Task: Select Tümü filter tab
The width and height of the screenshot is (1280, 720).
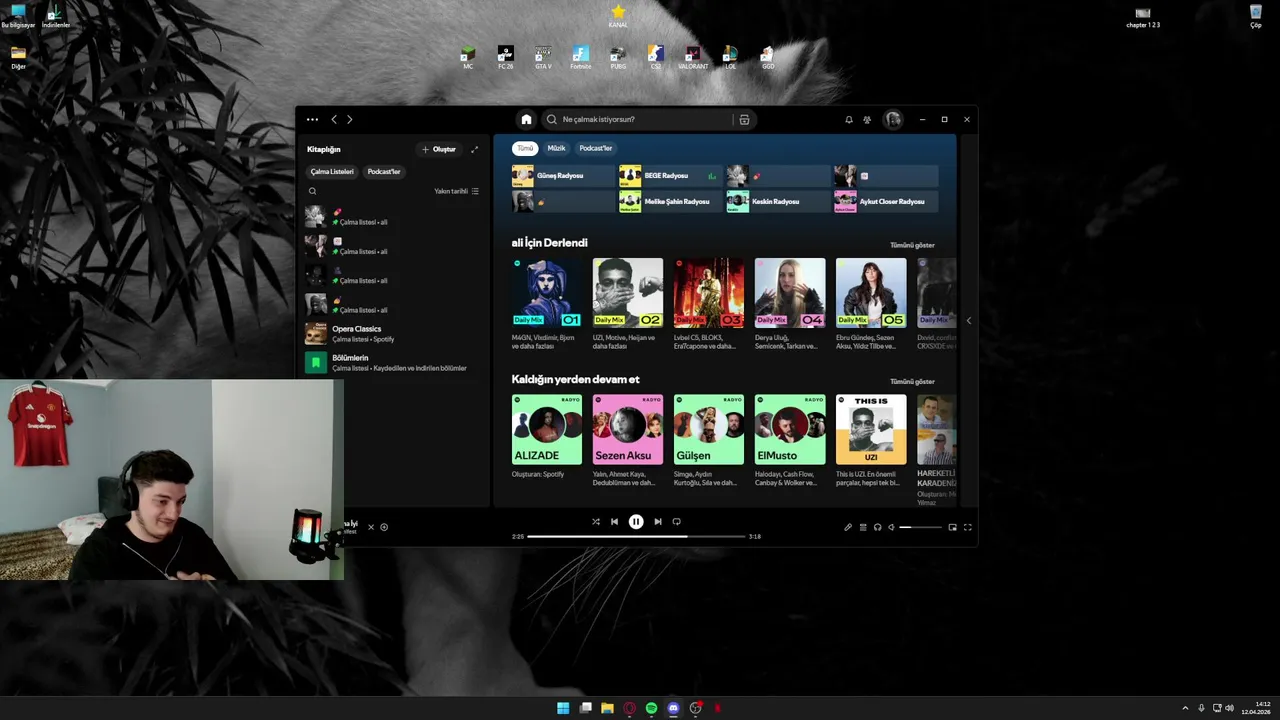Action: (x=525, y=148)
